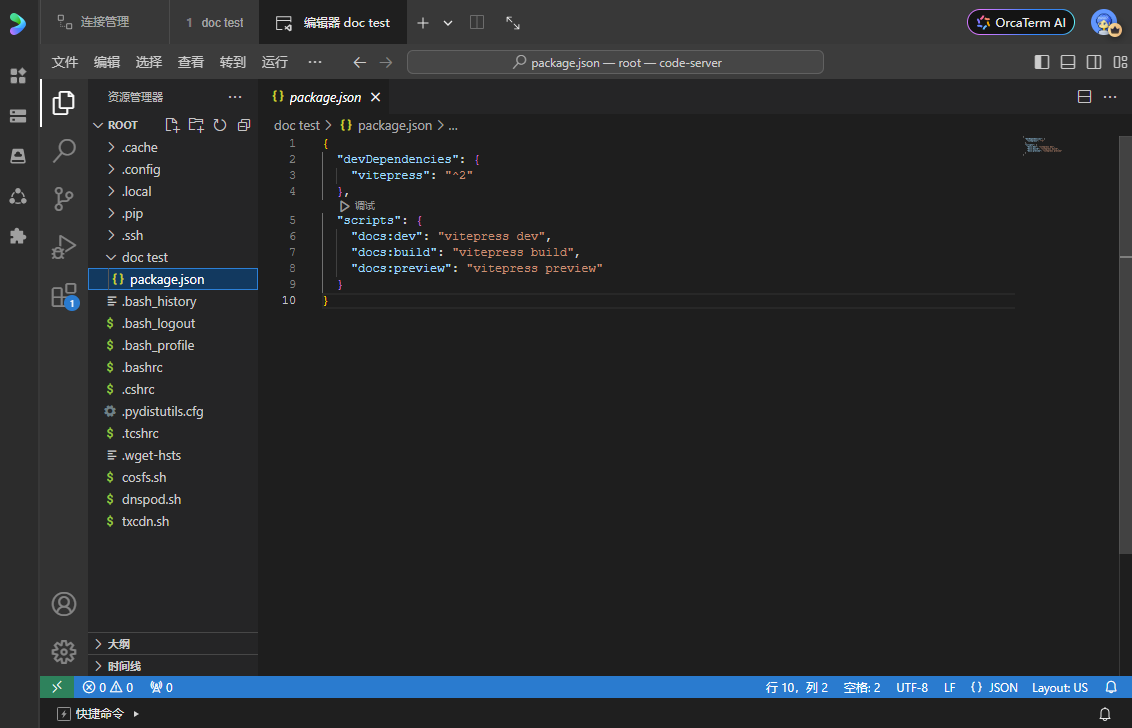Collapse the doc test folder
The height and width of the screenshot is (728, 1132).
pyautogui.click(x=144, y=257)
